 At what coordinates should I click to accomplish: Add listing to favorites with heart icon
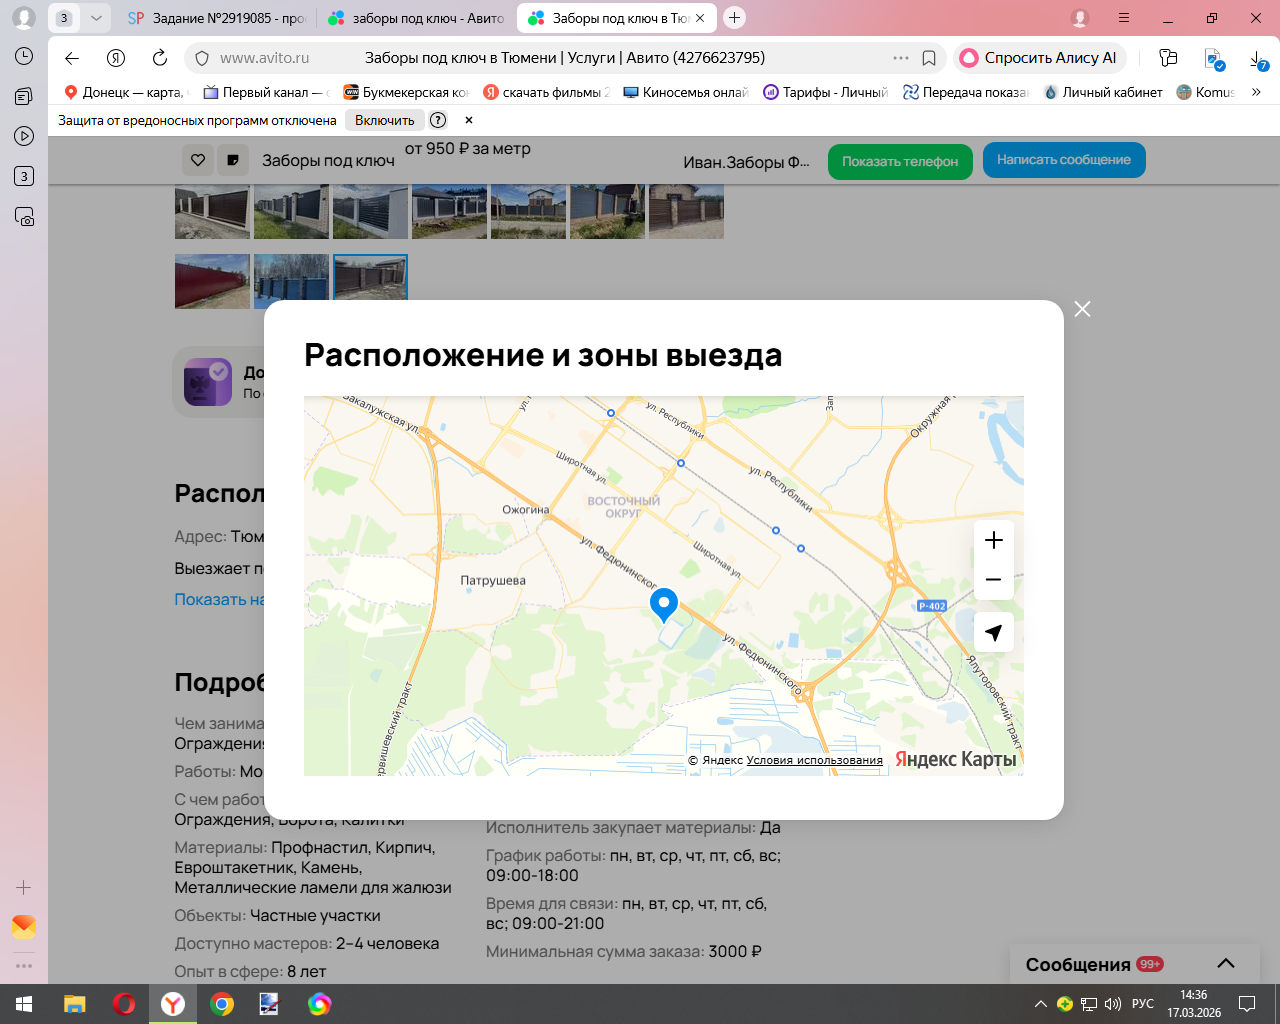click(x=198, y=160)
